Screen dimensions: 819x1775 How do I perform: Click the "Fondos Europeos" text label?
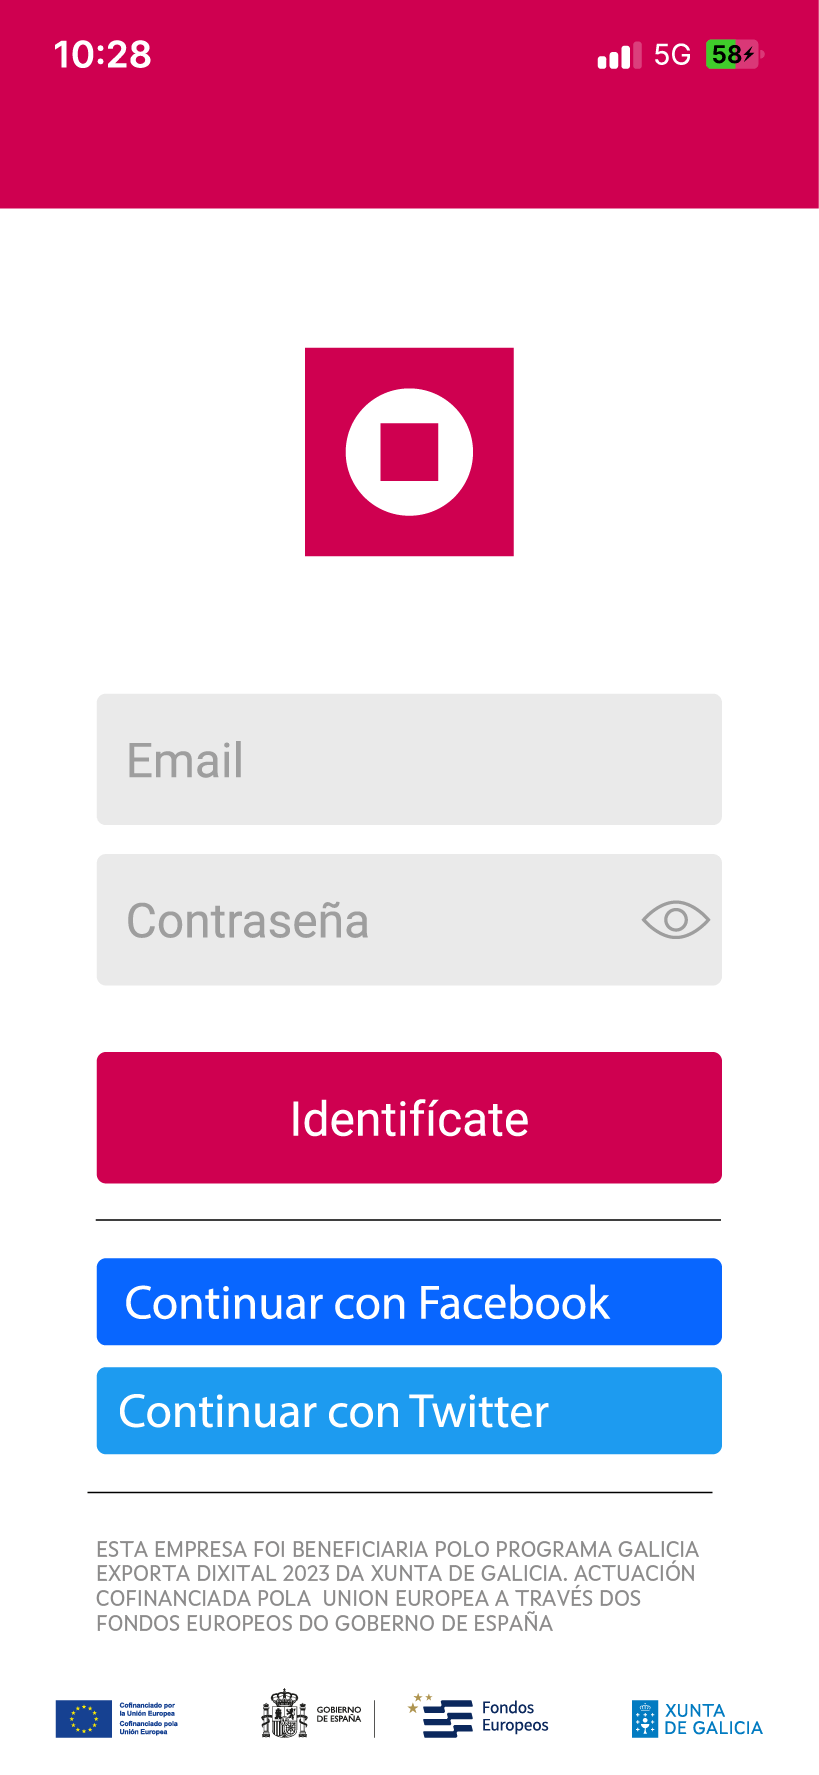pos(515,1717)
